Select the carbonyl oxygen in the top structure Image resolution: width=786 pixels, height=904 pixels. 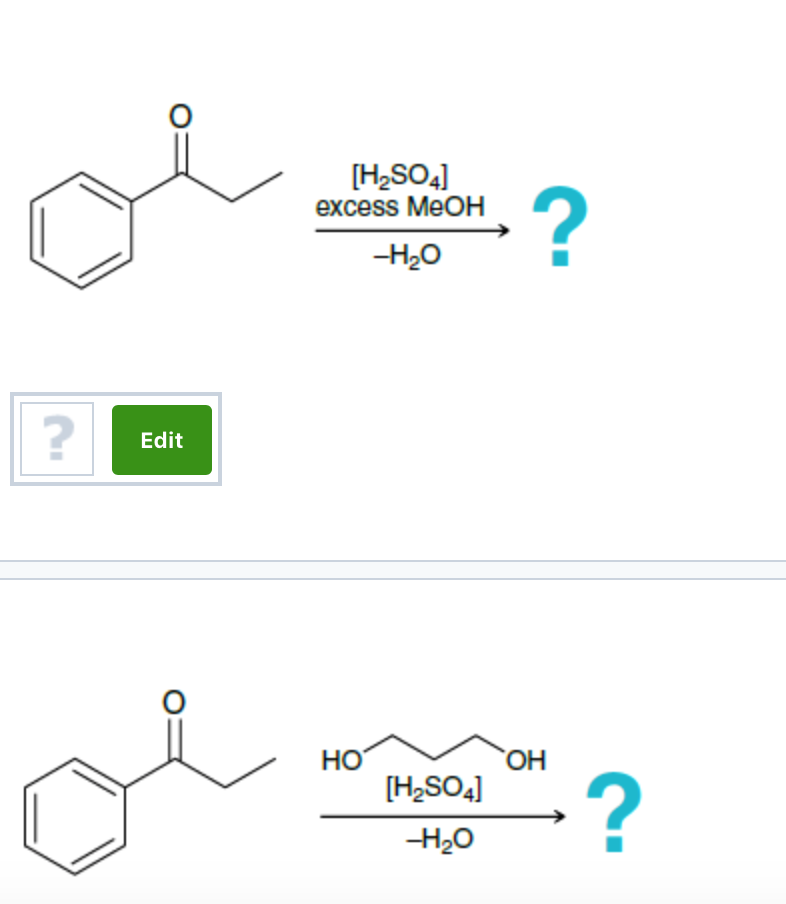click(x=180, y=114)
